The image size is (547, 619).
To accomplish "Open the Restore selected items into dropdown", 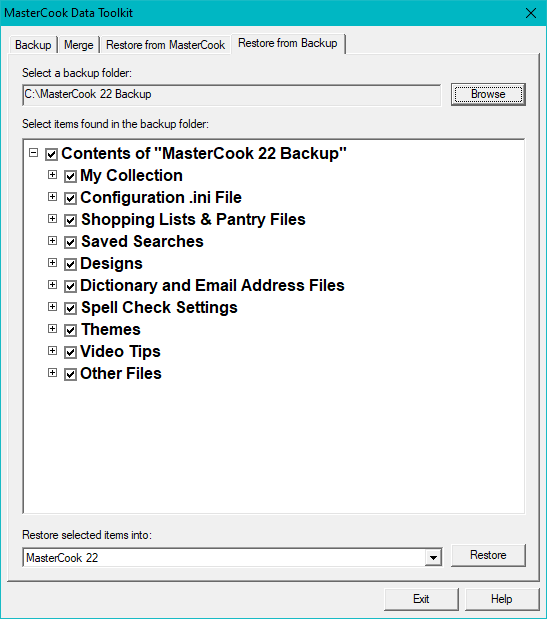I will [433, 558].
